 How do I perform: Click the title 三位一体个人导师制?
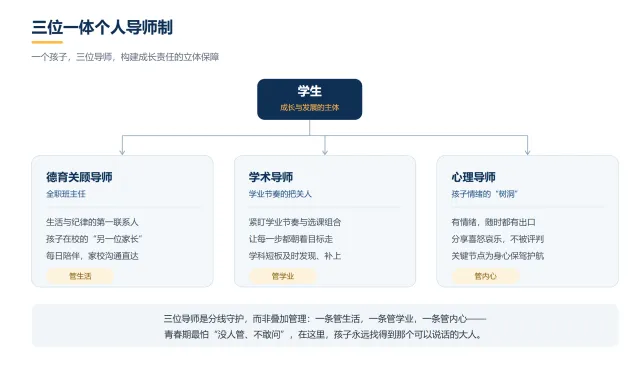click(102, 27)
